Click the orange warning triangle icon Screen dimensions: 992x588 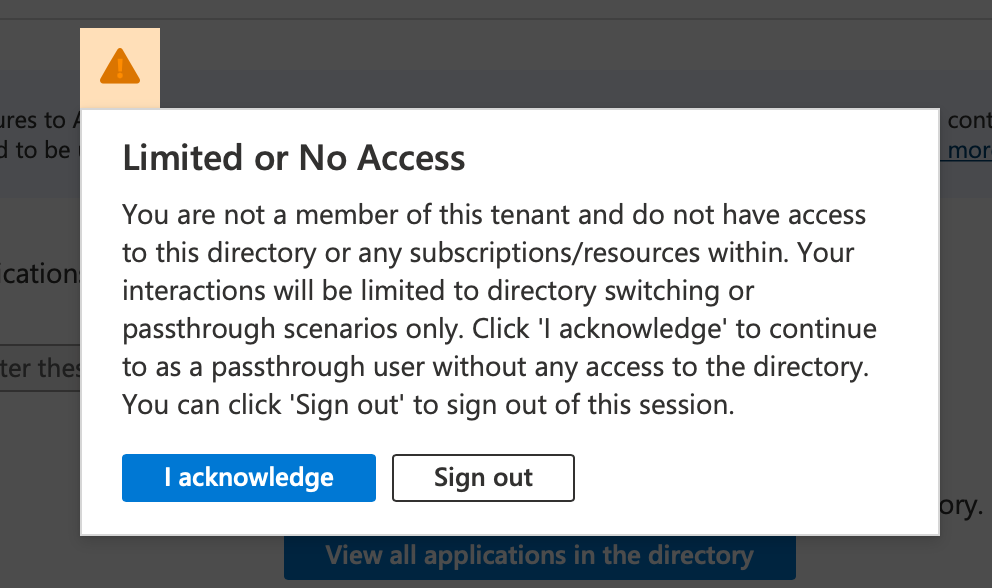tap(120, 66)
